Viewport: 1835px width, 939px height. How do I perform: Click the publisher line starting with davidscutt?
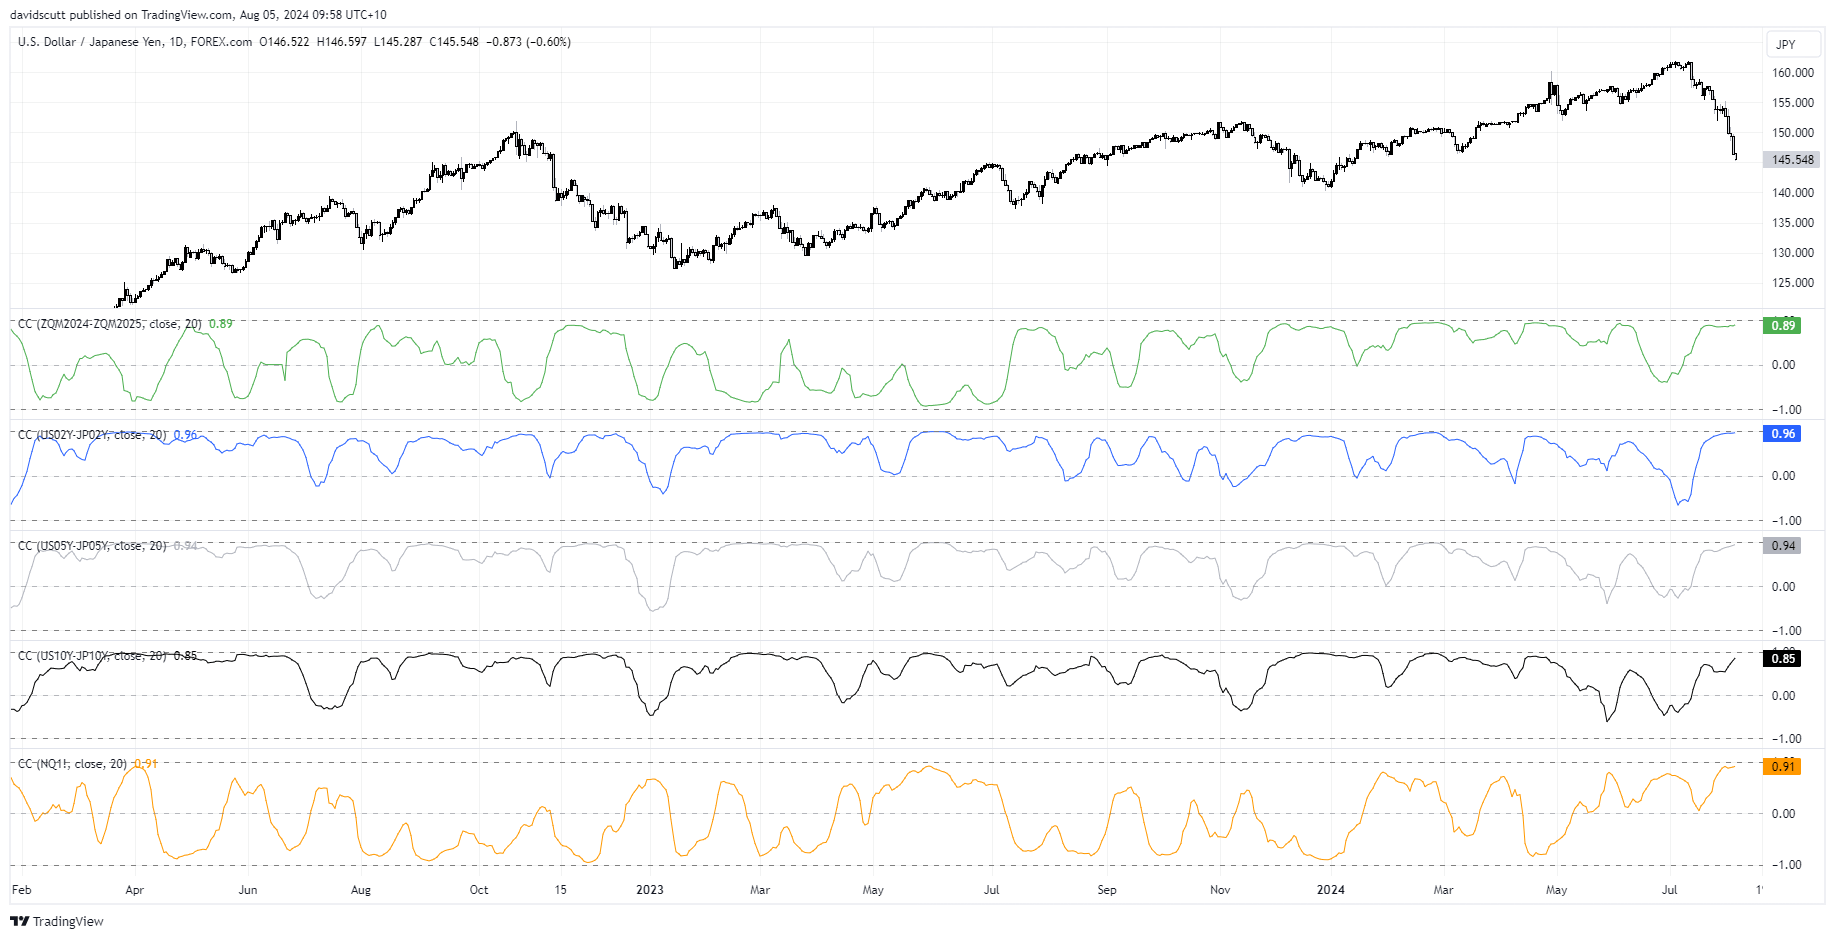[198, 15]
